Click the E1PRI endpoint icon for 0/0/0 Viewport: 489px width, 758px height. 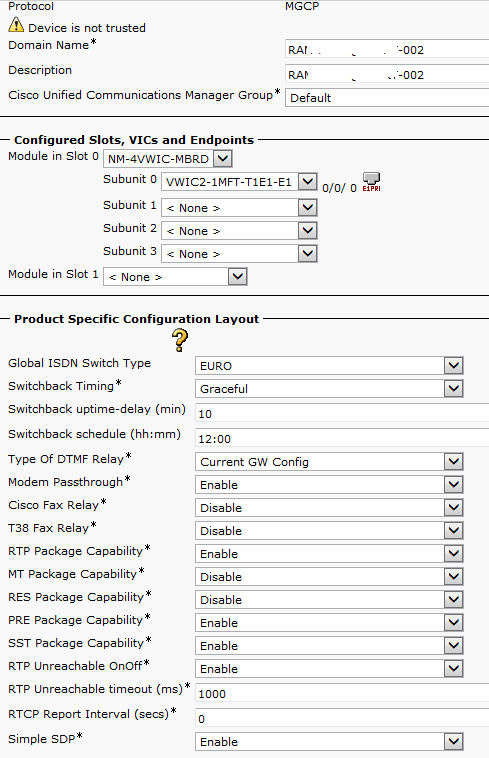click(371, 182)
